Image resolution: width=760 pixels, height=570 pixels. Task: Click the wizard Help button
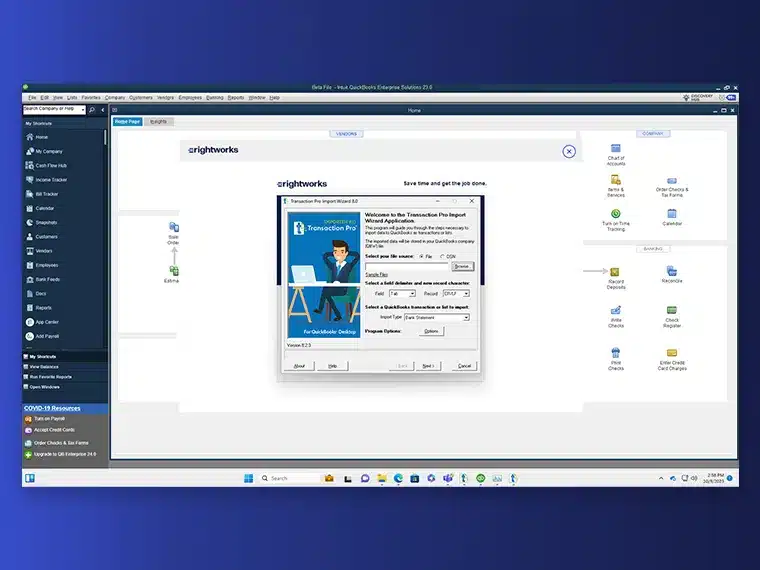pos(332,366)
